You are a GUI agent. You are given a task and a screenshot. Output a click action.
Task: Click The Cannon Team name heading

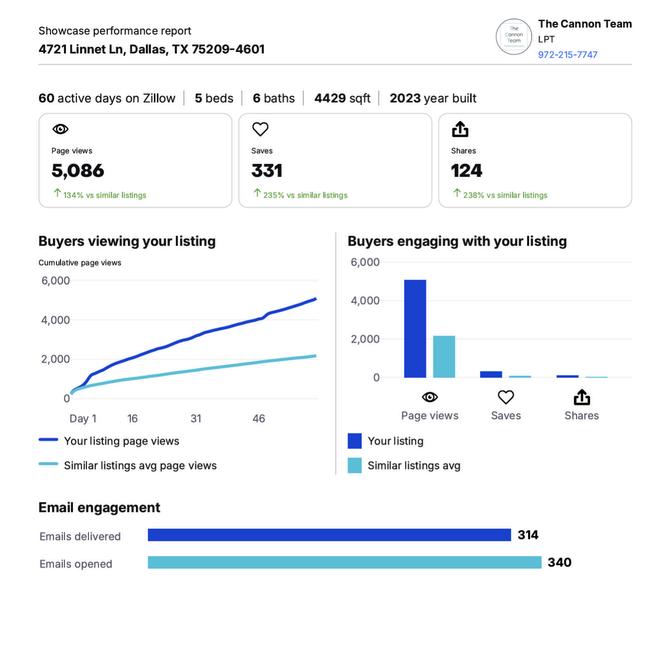[585, 24]
